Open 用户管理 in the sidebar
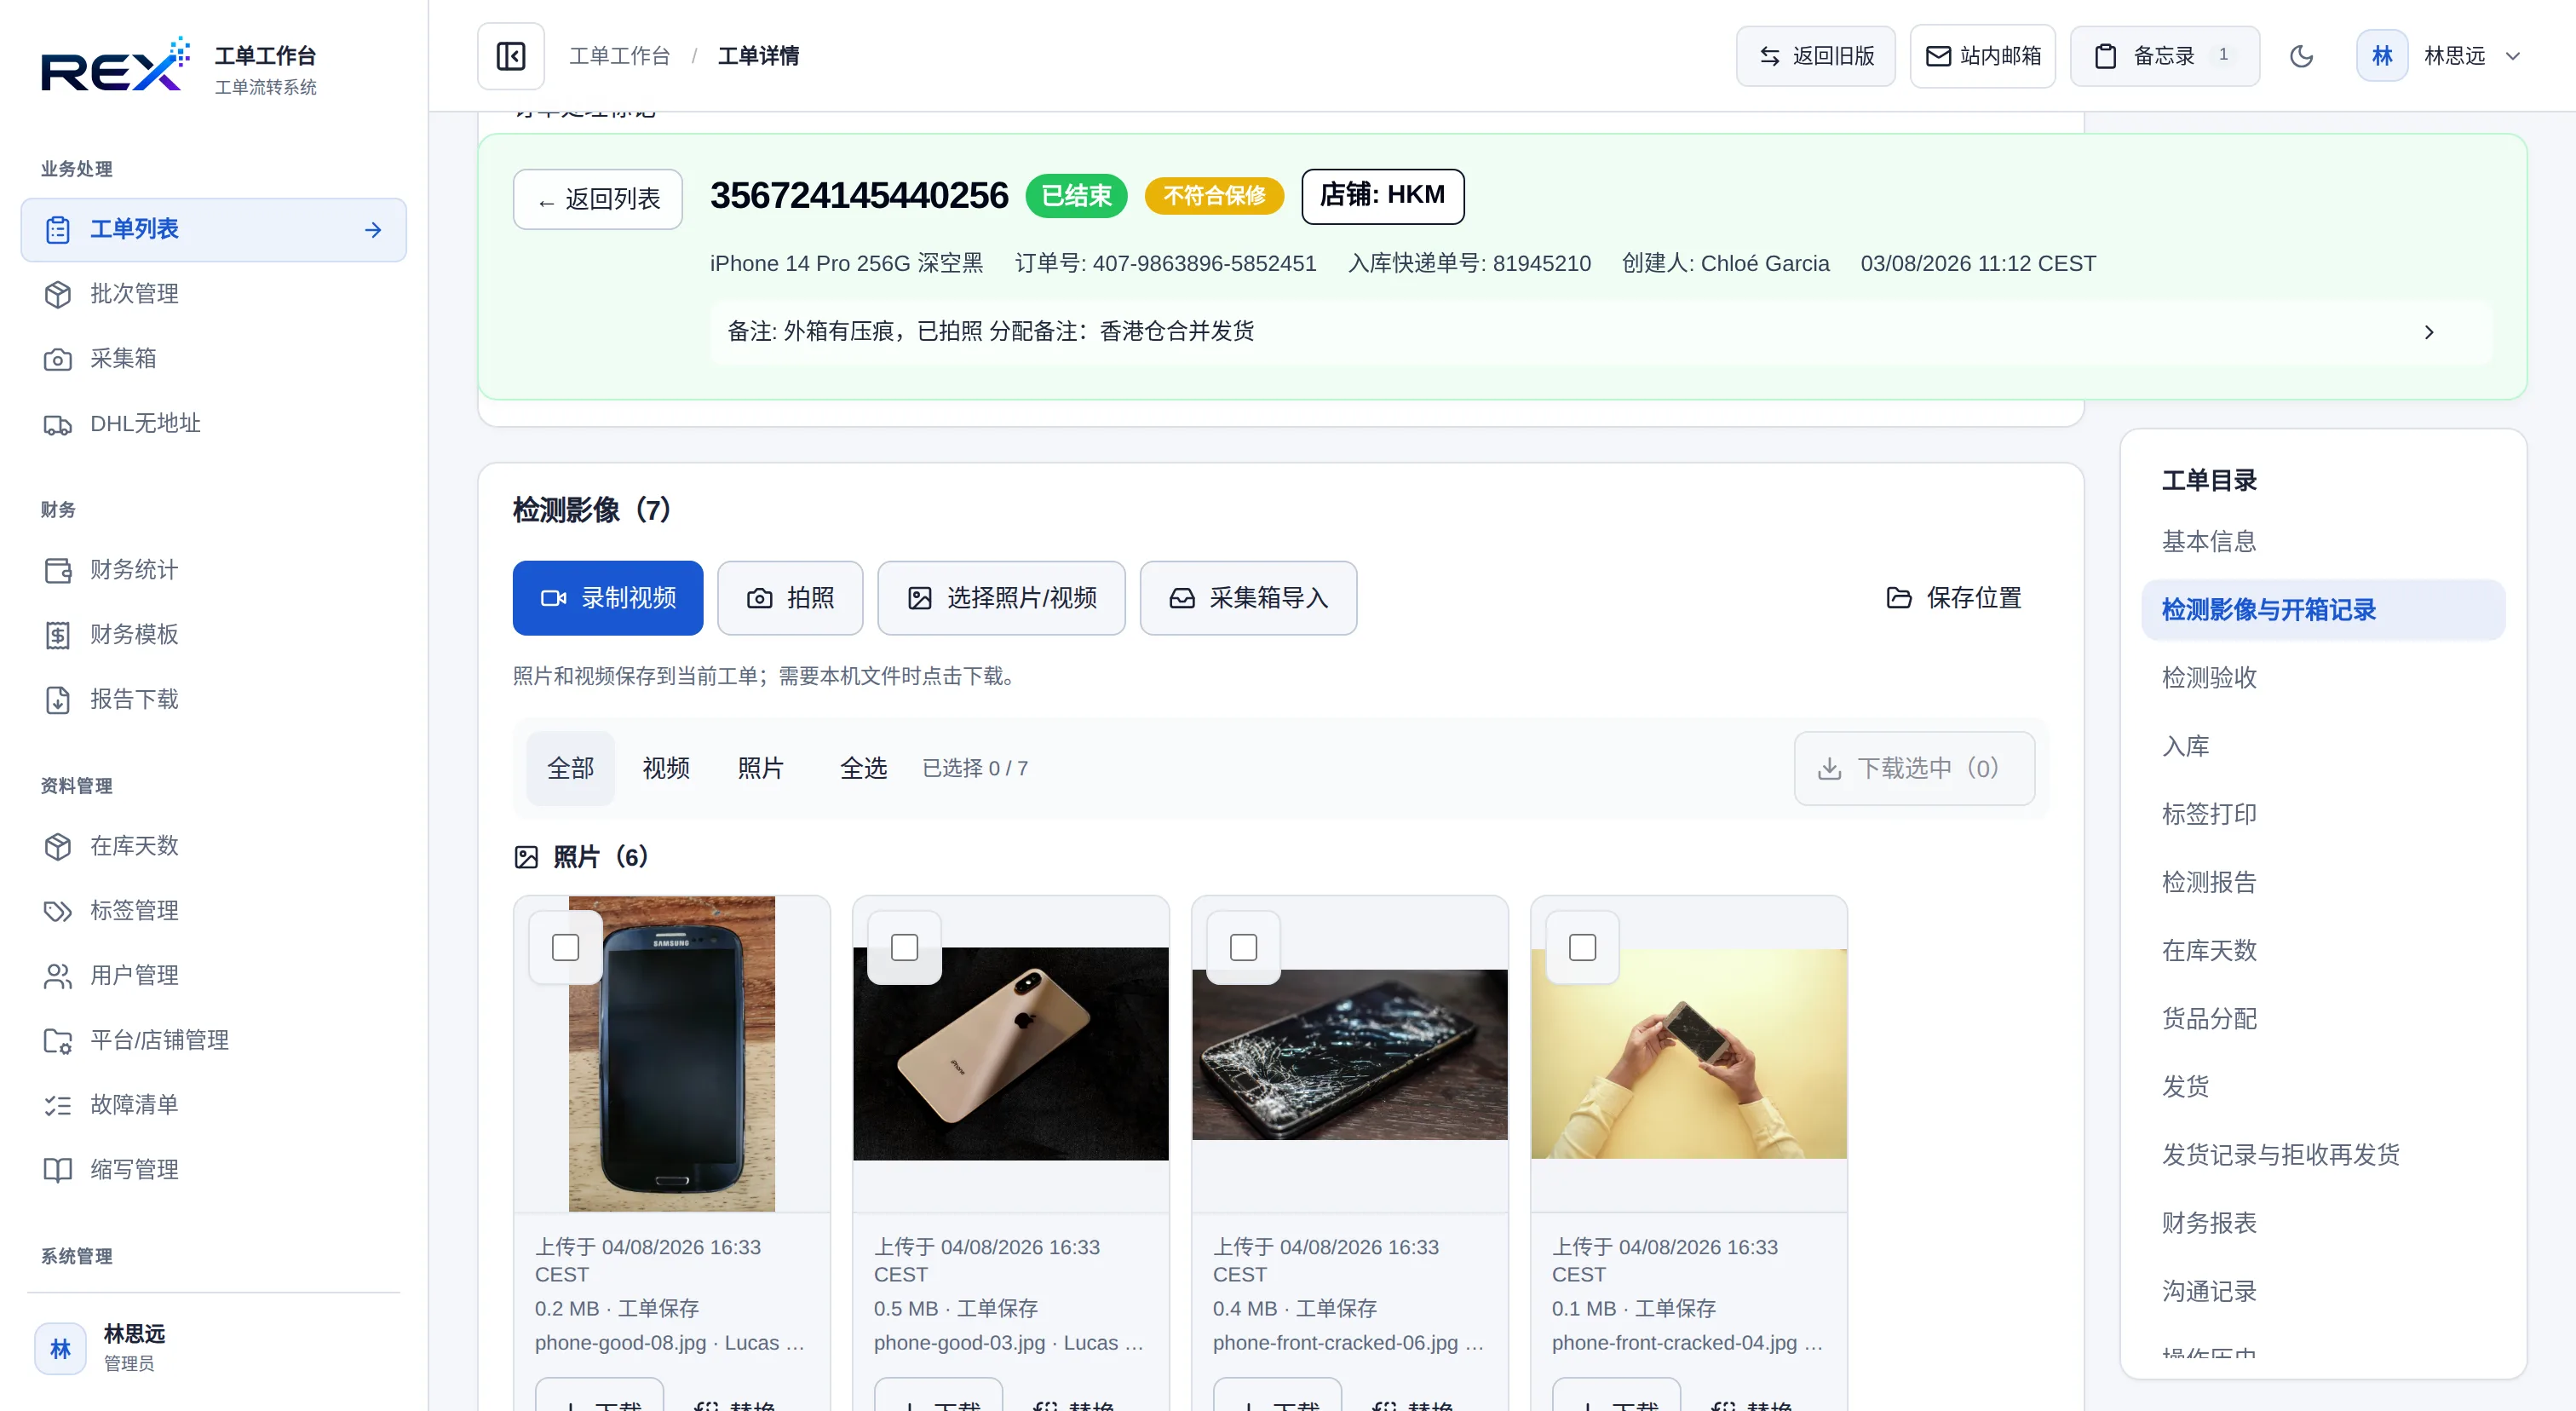Screen dimensions: 2576x1411 click(x=213, y=976)
